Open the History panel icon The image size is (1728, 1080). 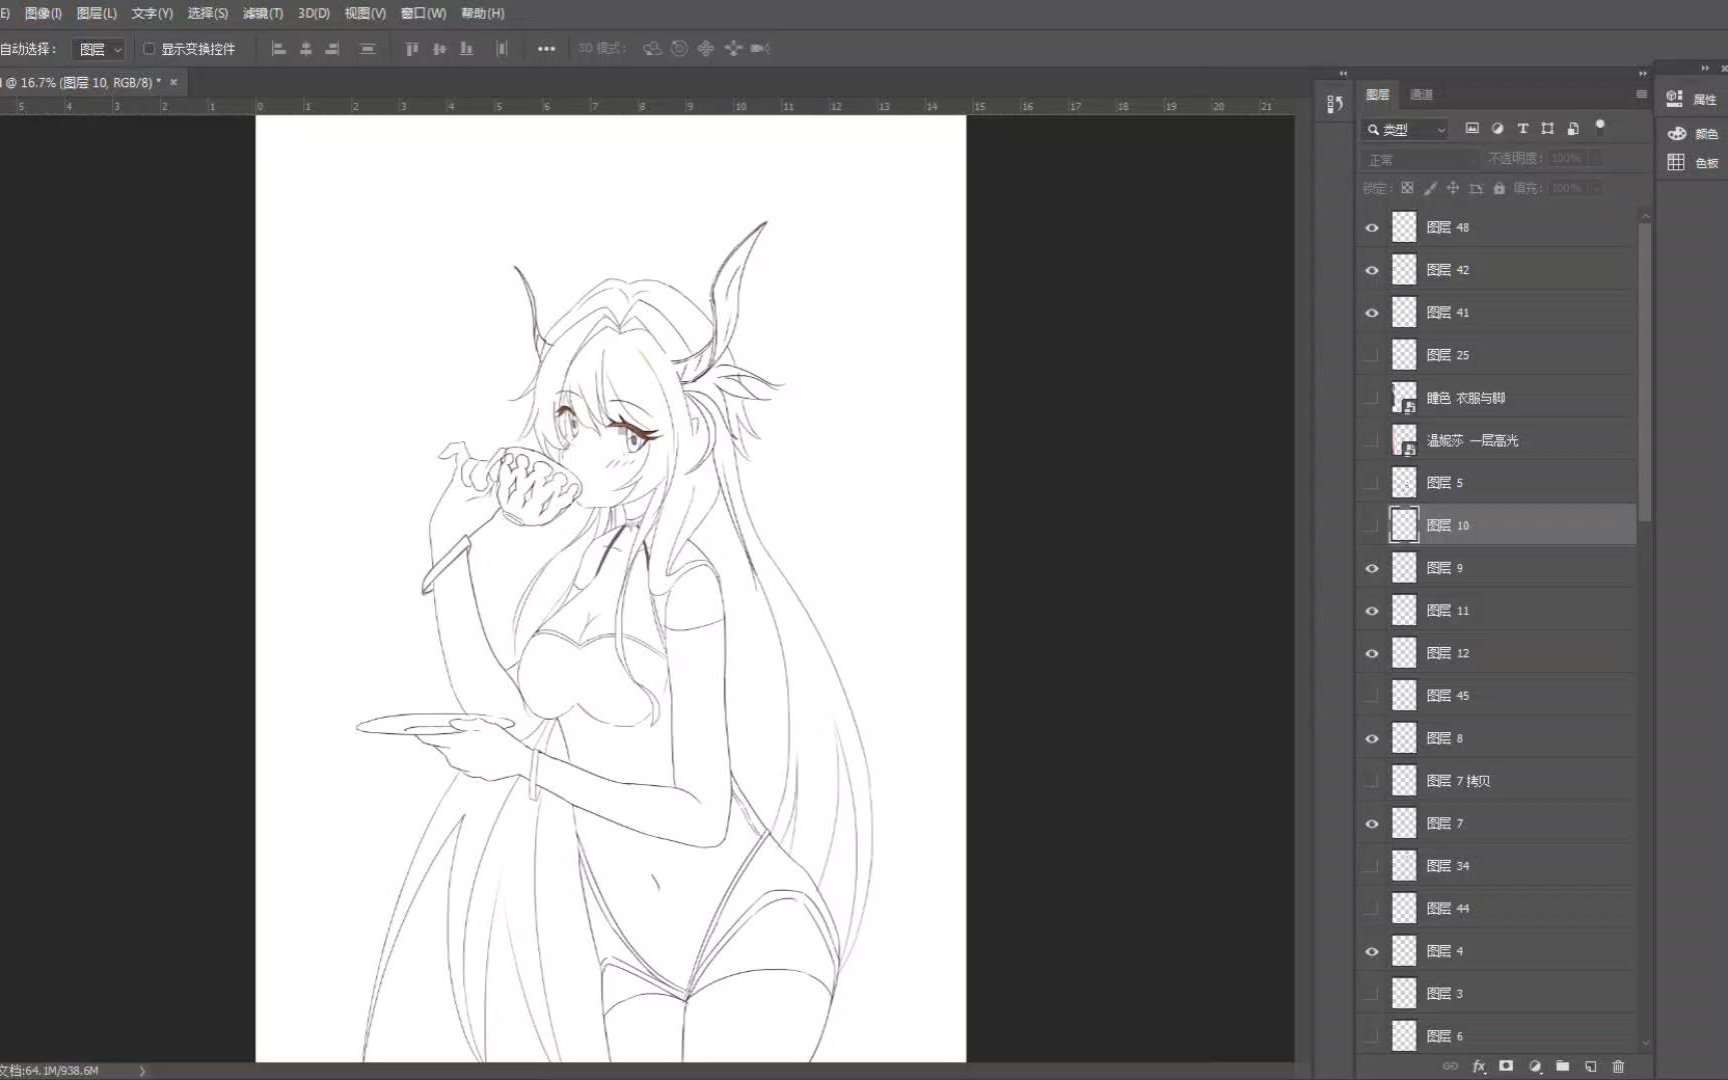1334,104
